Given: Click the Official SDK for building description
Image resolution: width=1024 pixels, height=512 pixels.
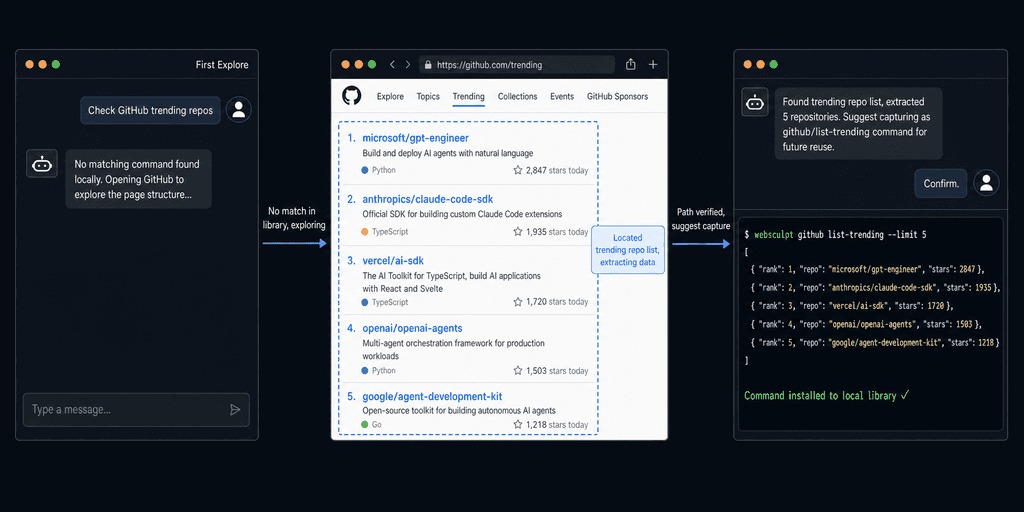Looking at the screenshot, I should pyautogui.click(x=462, y=214).
